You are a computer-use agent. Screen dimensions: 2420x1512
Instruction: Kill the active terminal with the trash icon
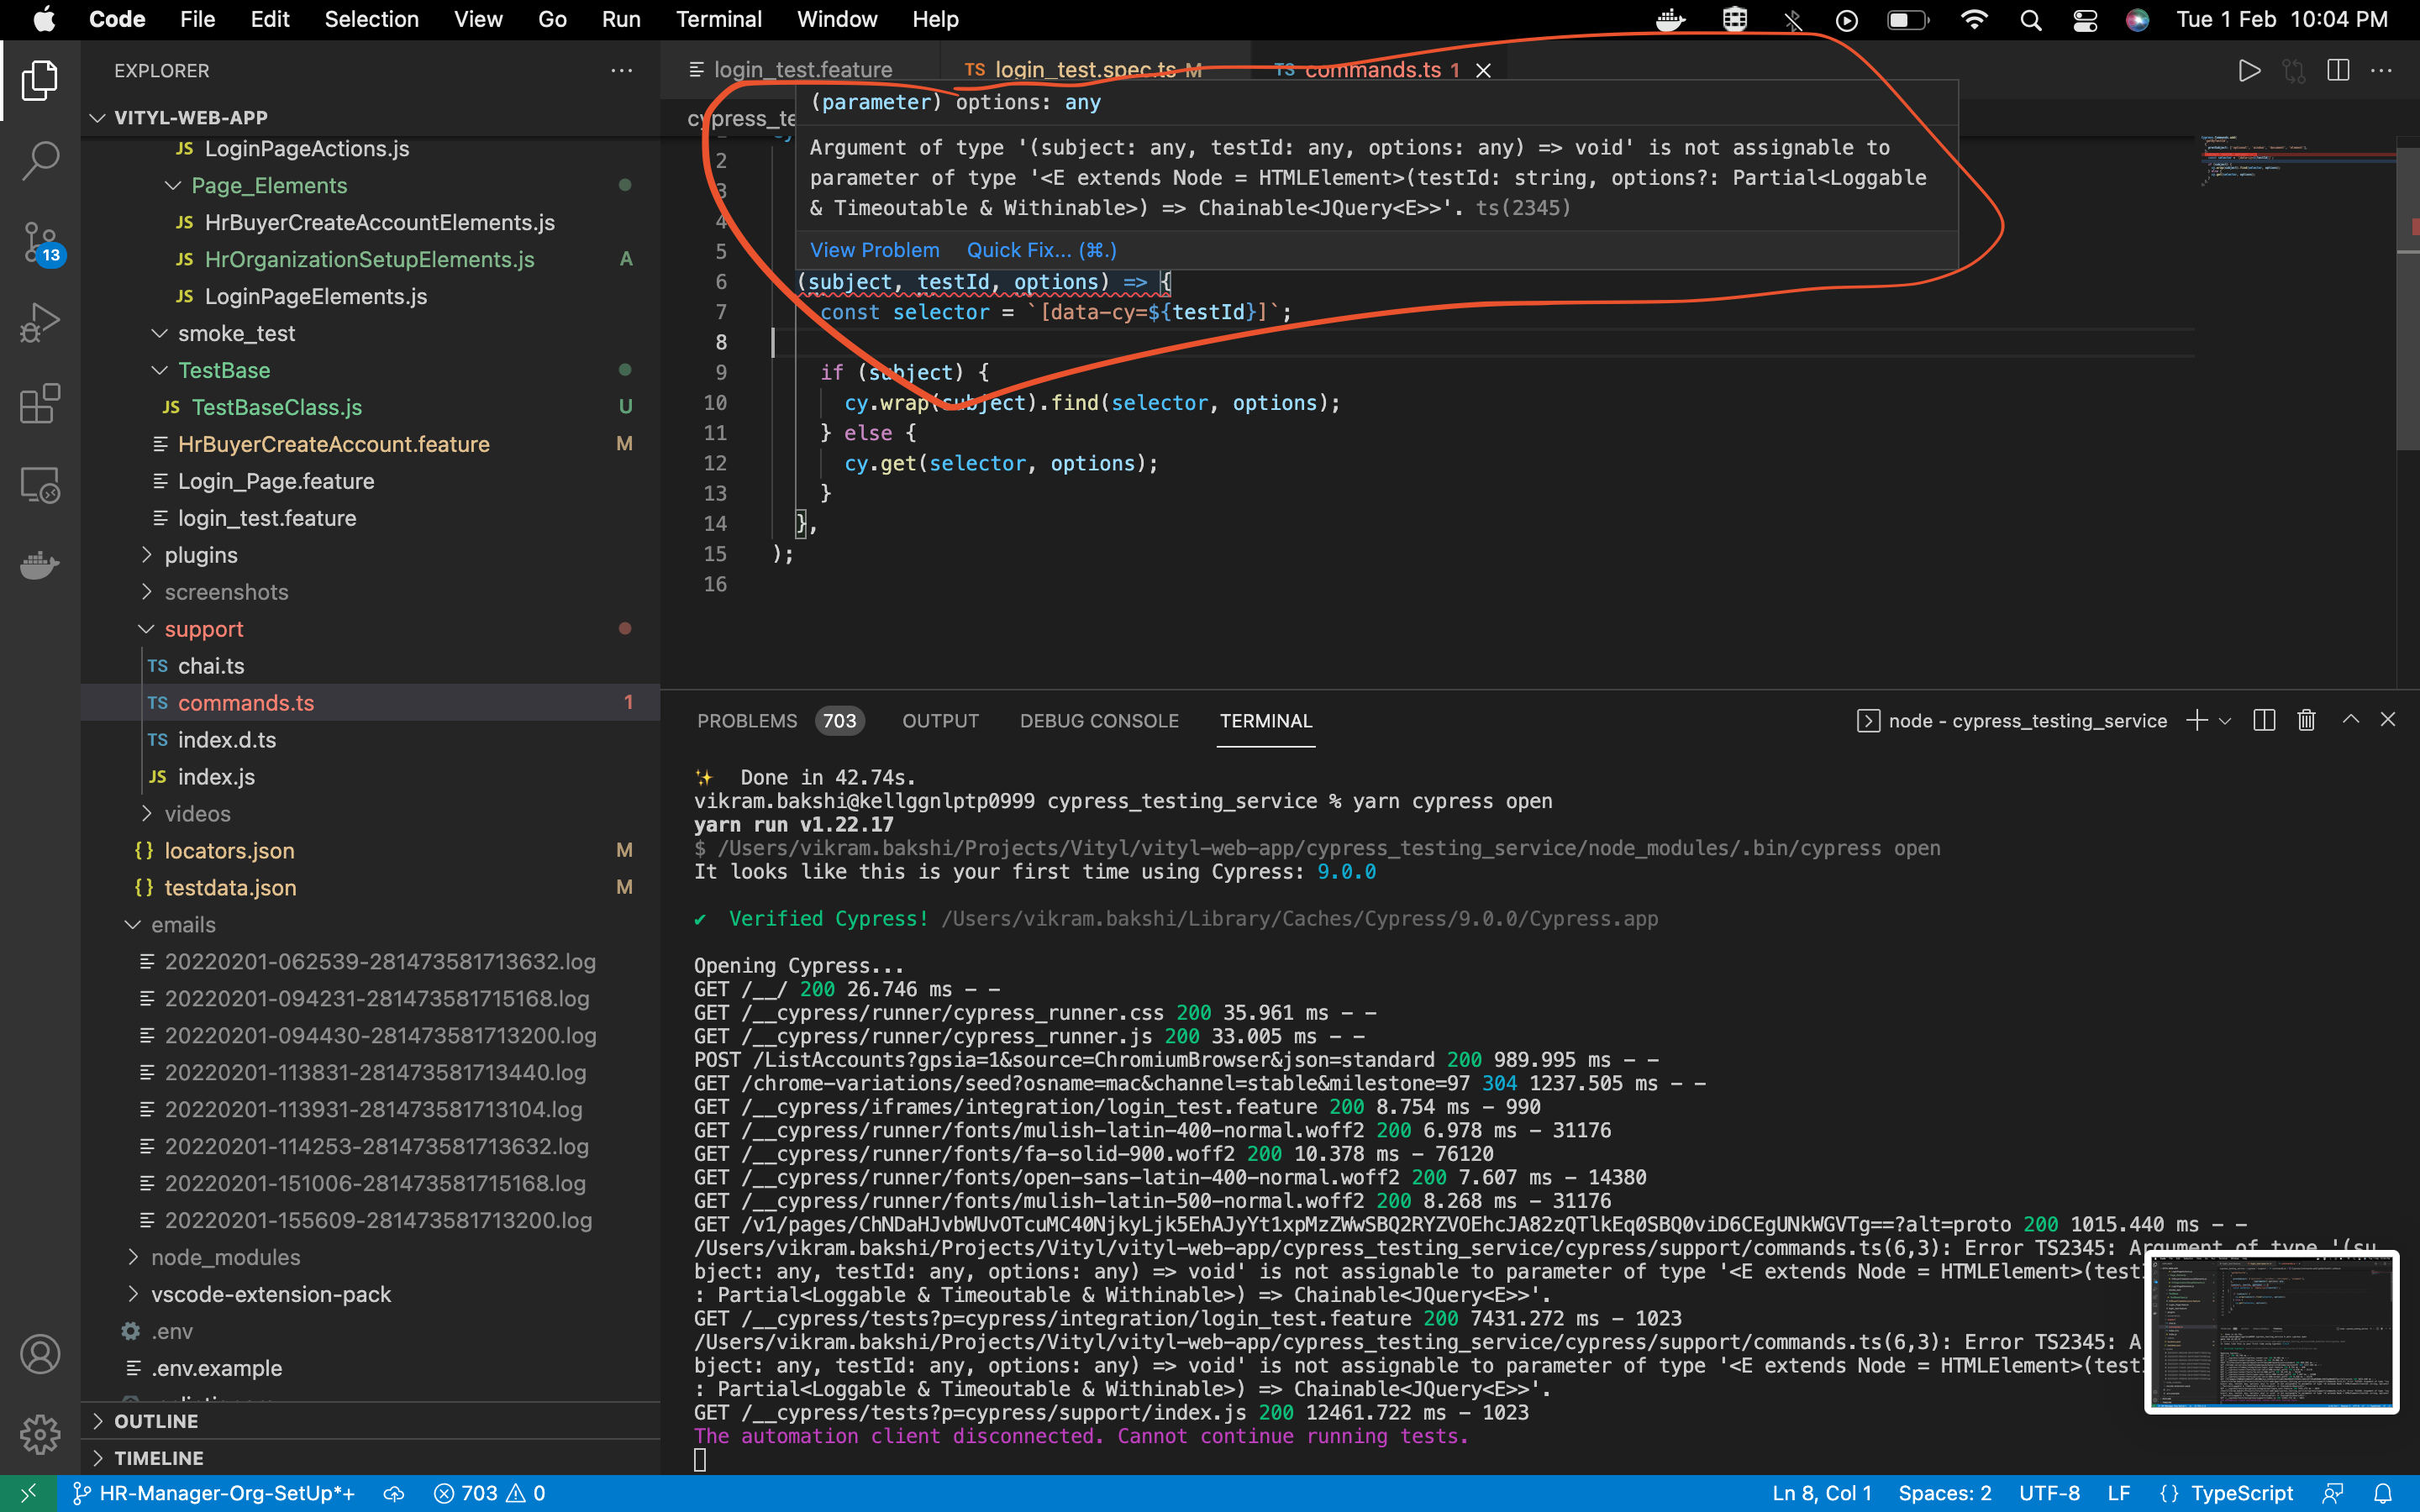pyautogui.click(x=2305, y=720)
